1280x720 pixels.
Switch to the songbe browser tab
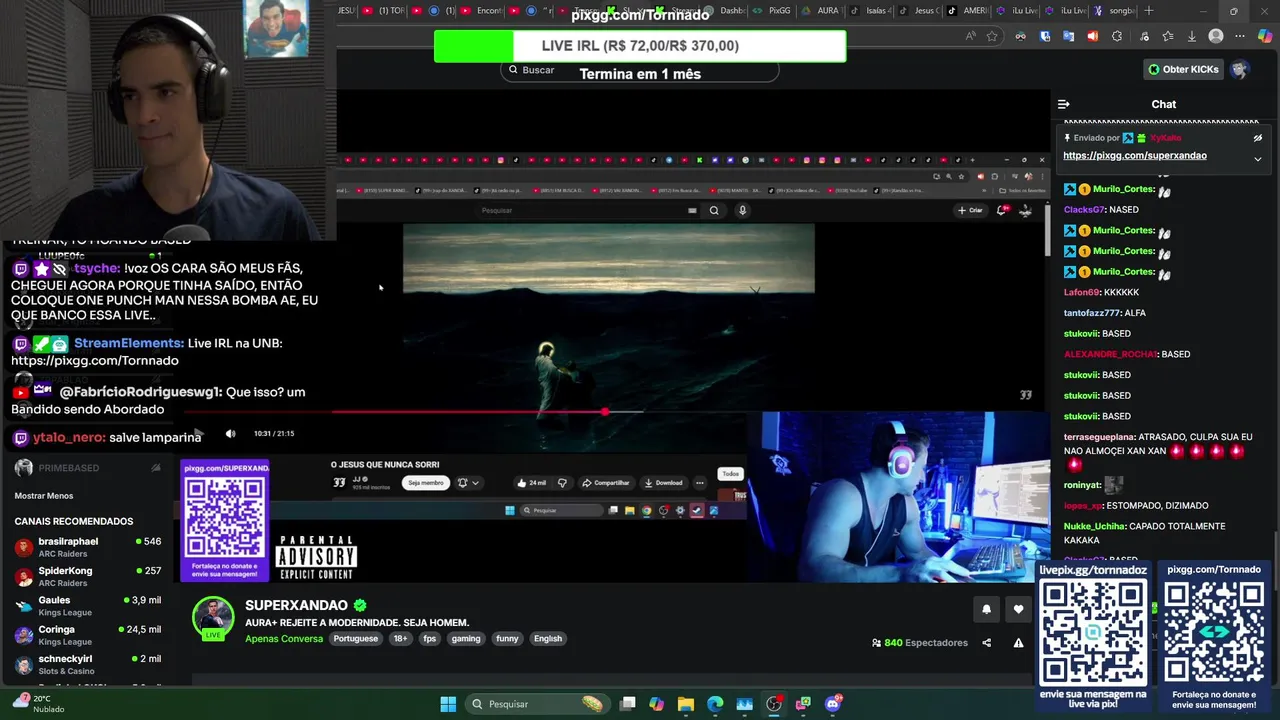tap(1113, 11)
